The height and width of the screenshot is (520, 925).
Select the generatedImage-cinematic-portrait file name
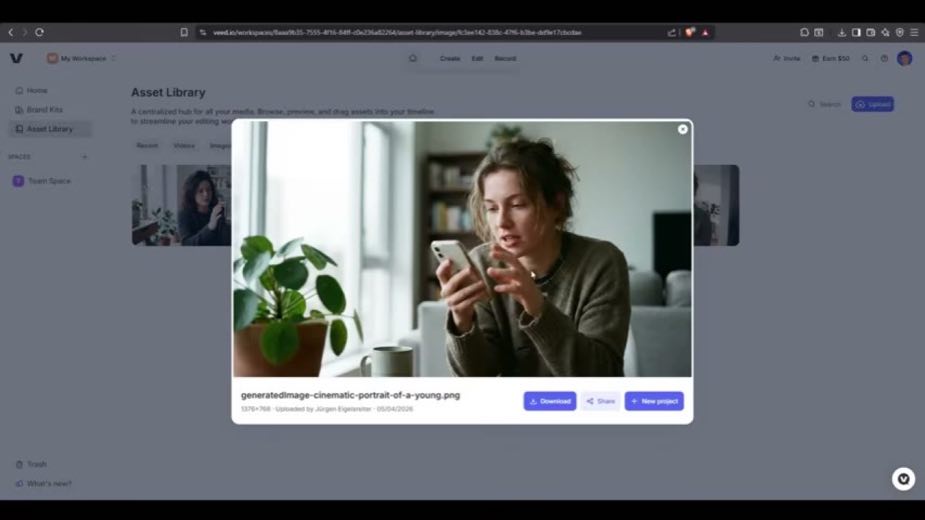(350, 395)
